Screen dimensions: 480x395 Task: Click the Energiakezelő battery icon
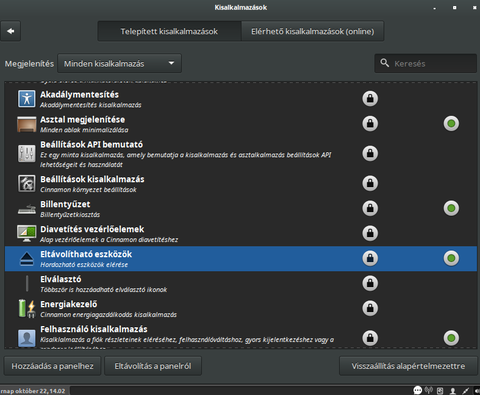point(27,308)
